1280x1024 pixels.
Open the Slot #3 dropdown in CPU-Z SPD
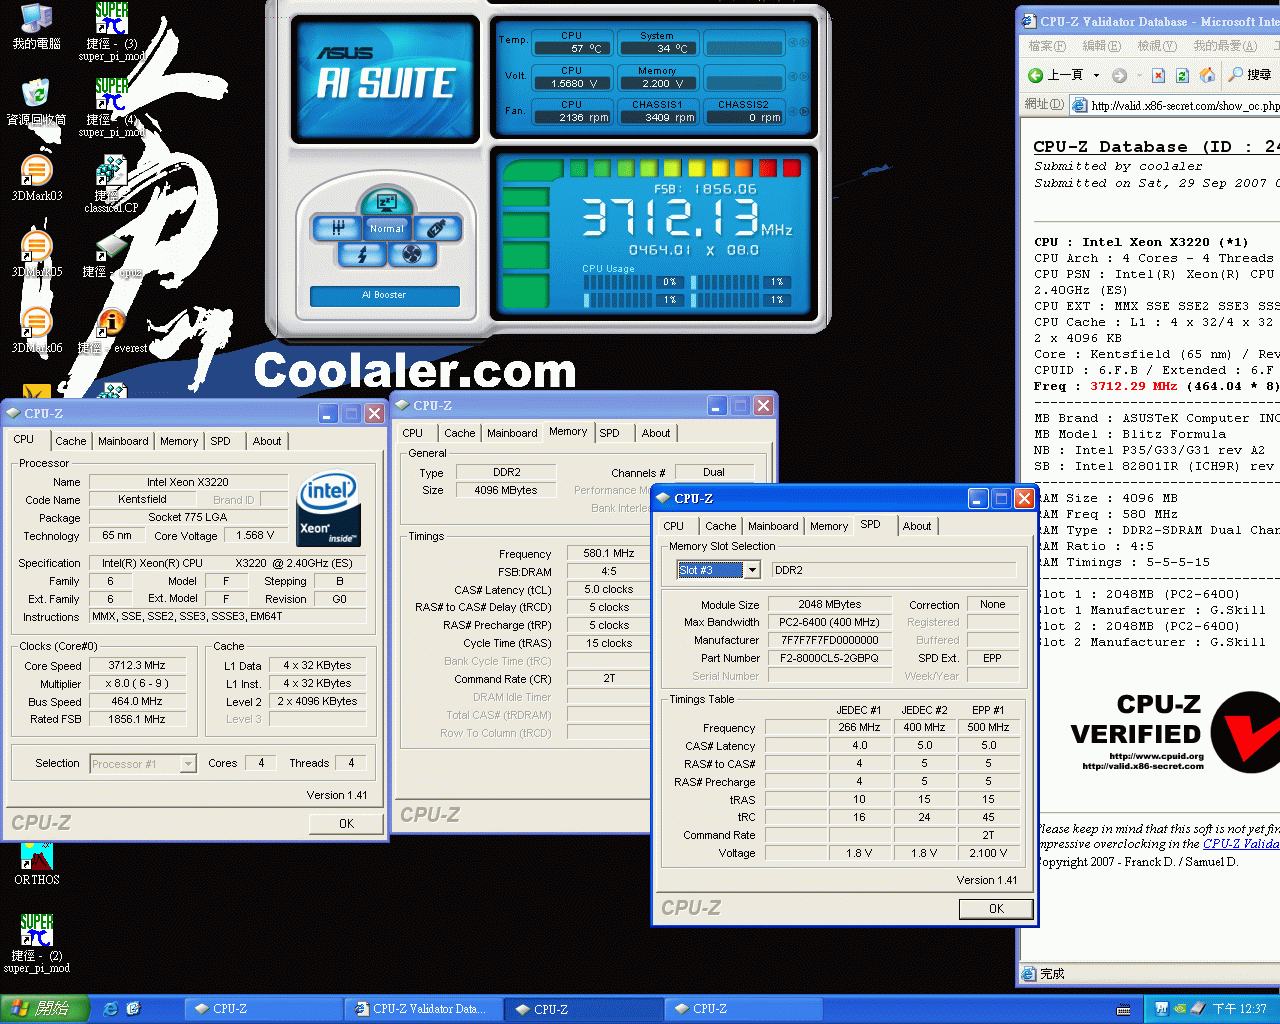coord(752,570)
